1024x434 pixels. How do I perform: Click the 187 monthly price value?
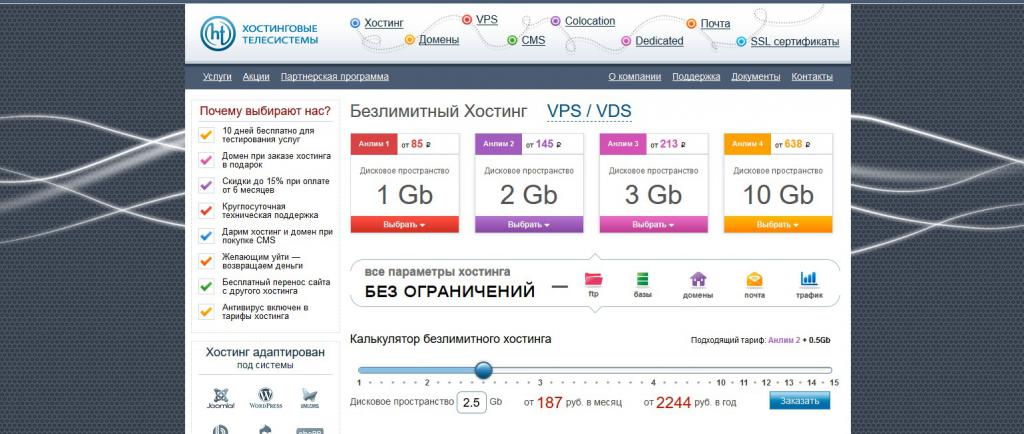click(x=550, y=403)
